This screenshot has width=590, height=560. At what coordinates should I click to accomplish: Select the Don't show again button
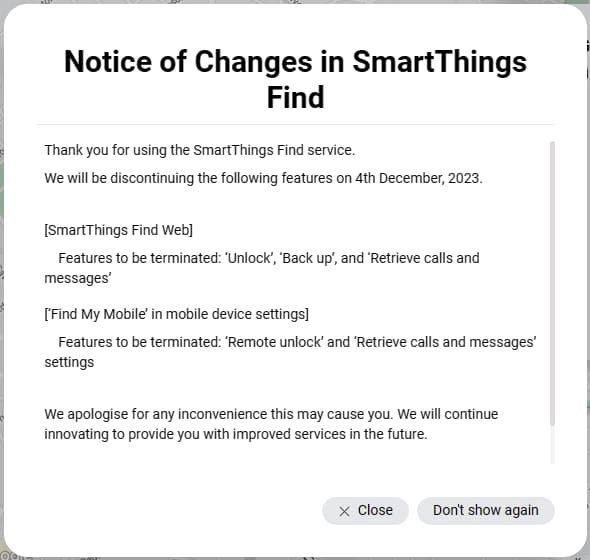[485, 511]
